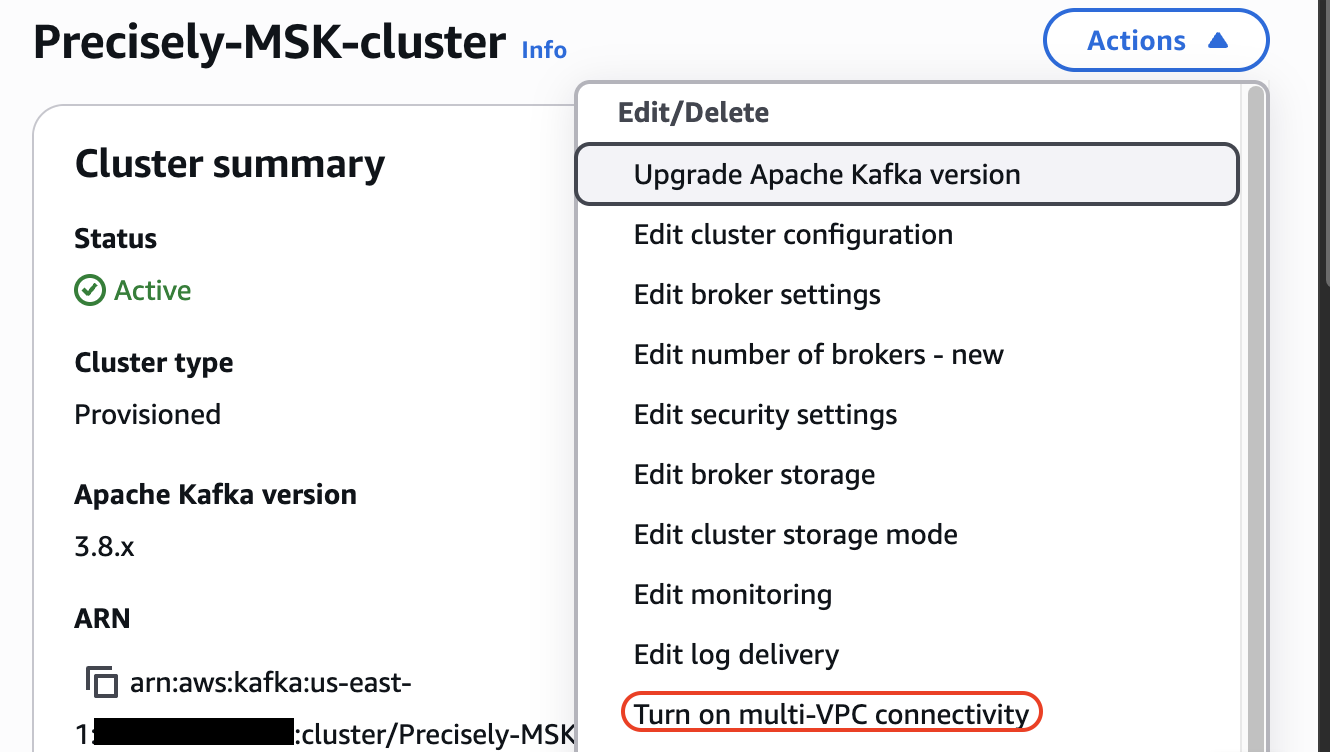Open Edit security settings
The width and height of the screenshot is (1330, 752).
907,415
